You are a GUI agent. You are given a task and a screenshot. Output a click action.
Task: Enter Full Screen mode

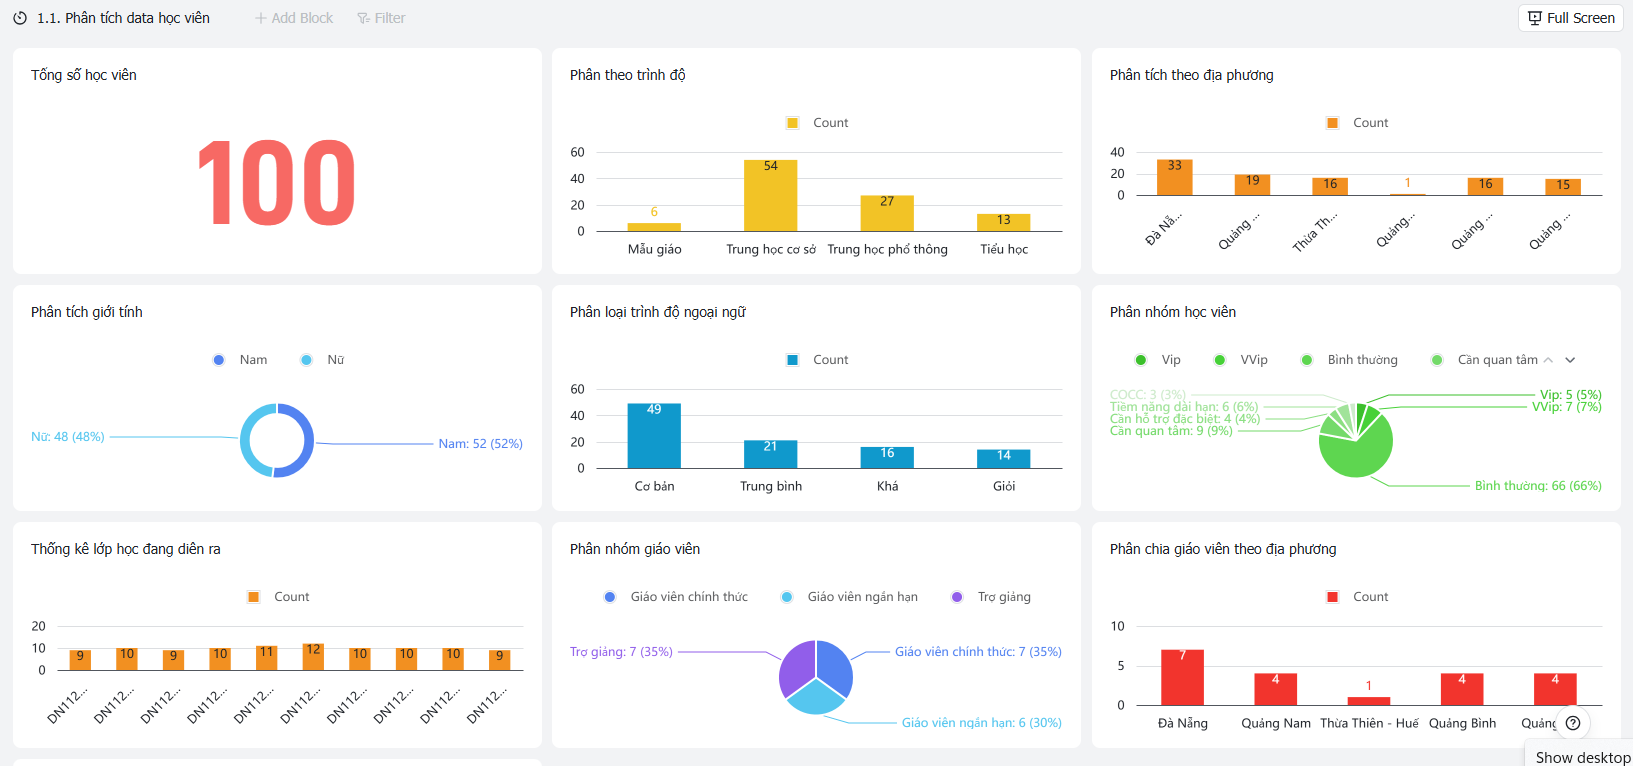pos(1571,18)
